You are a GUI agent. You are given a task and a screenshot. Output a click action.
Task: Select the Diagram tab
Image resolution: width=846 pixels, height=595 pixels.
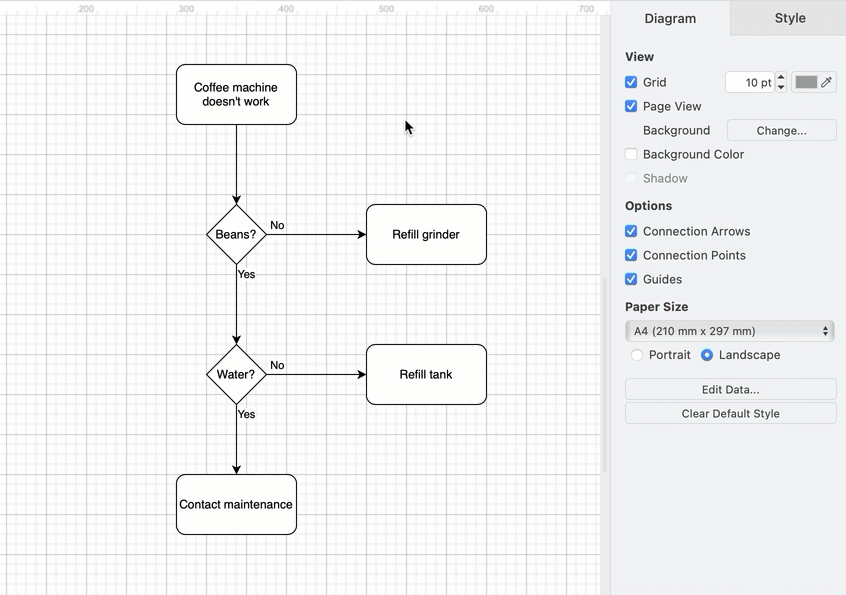tap(670, 17)
